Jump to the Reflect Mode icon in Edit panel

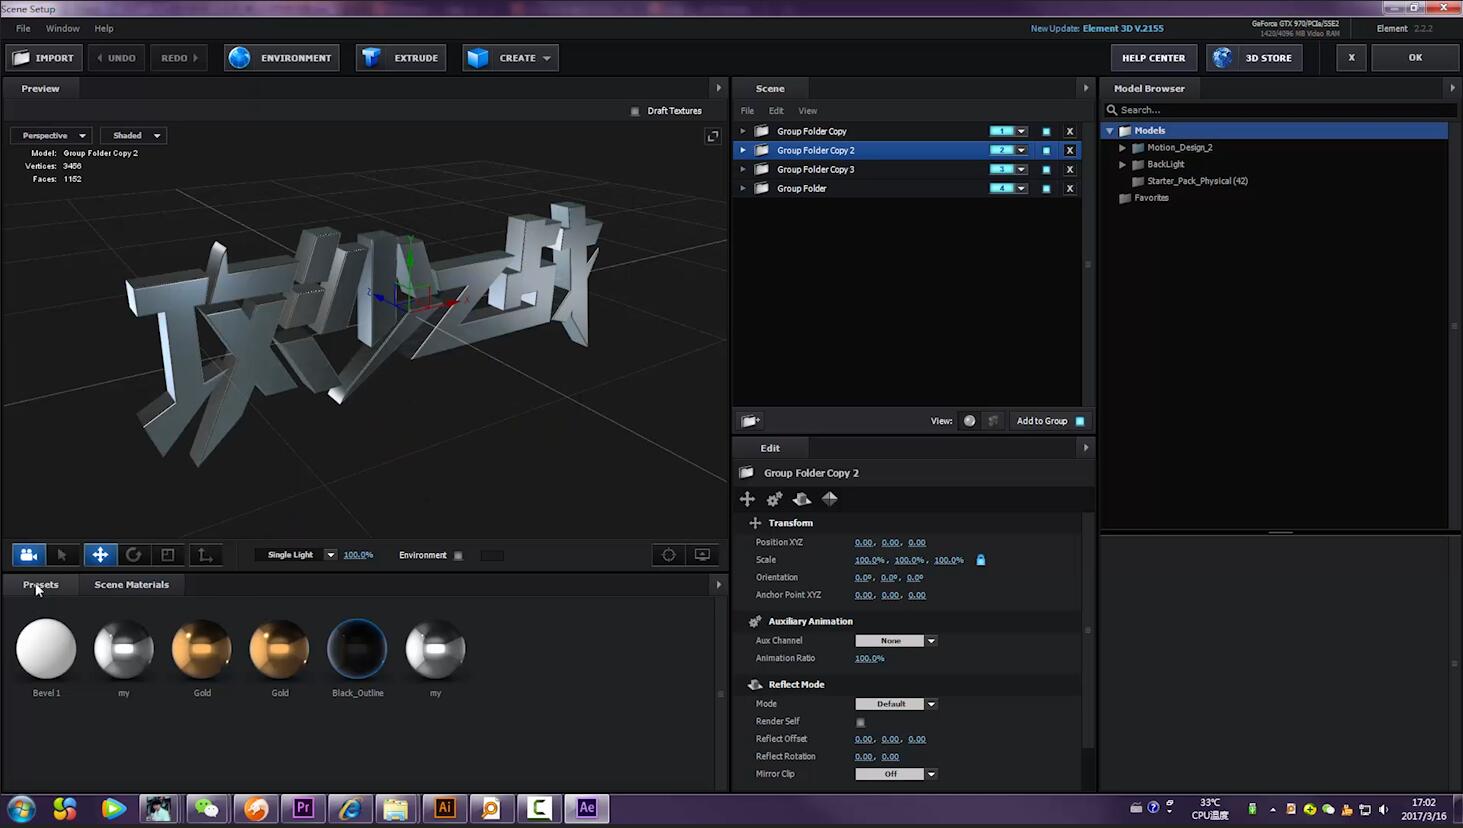802,499
